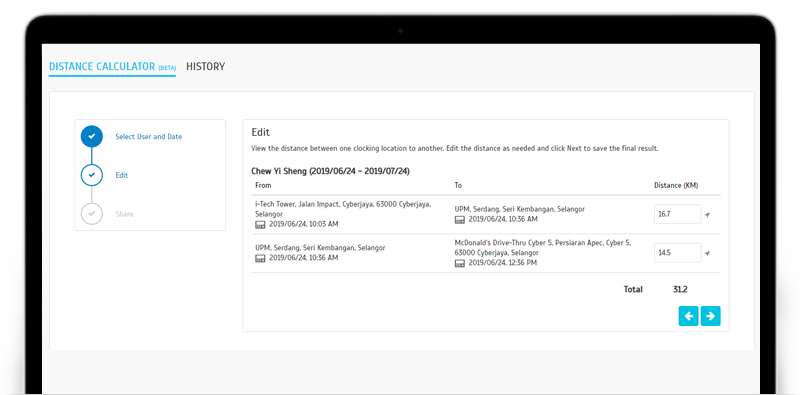Click the location arrow beside 16.7
The width and height of the screenshot is (800, 395).
tap(707, 215)
